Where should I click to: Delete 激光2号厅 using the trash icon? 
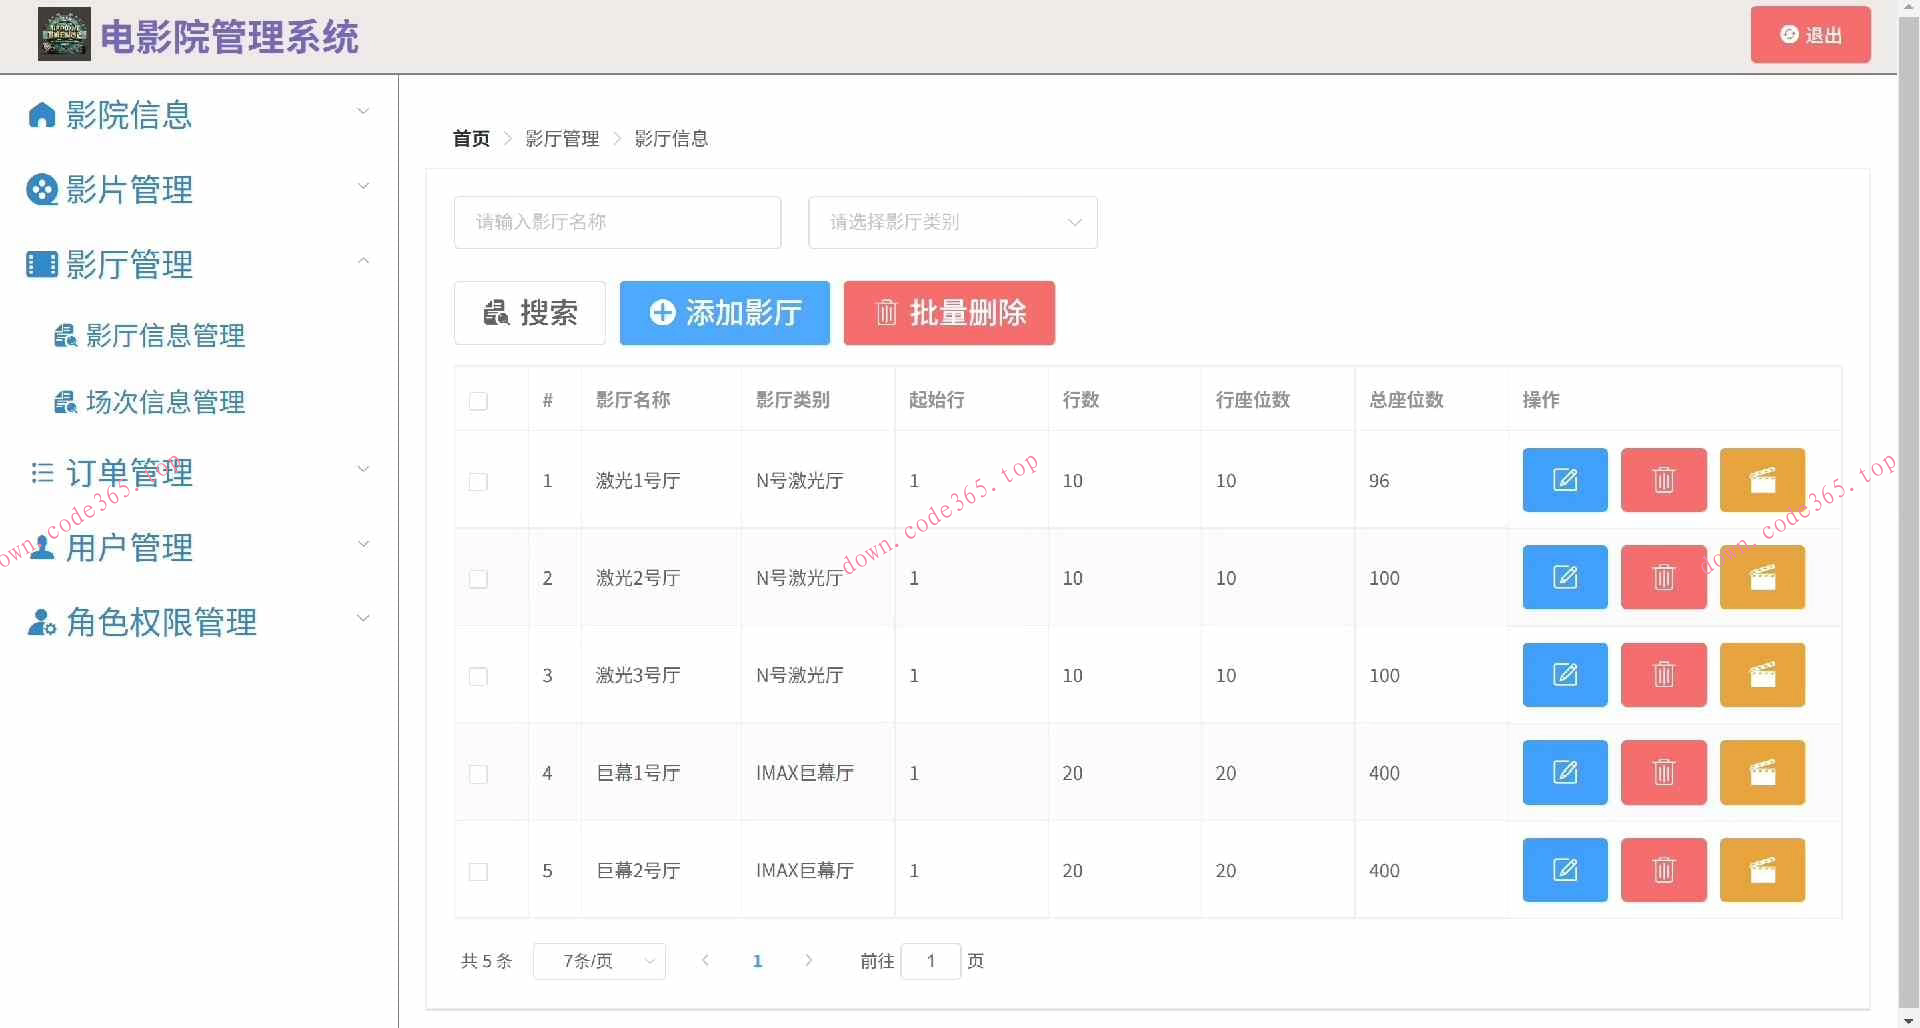coord(1663,577)
